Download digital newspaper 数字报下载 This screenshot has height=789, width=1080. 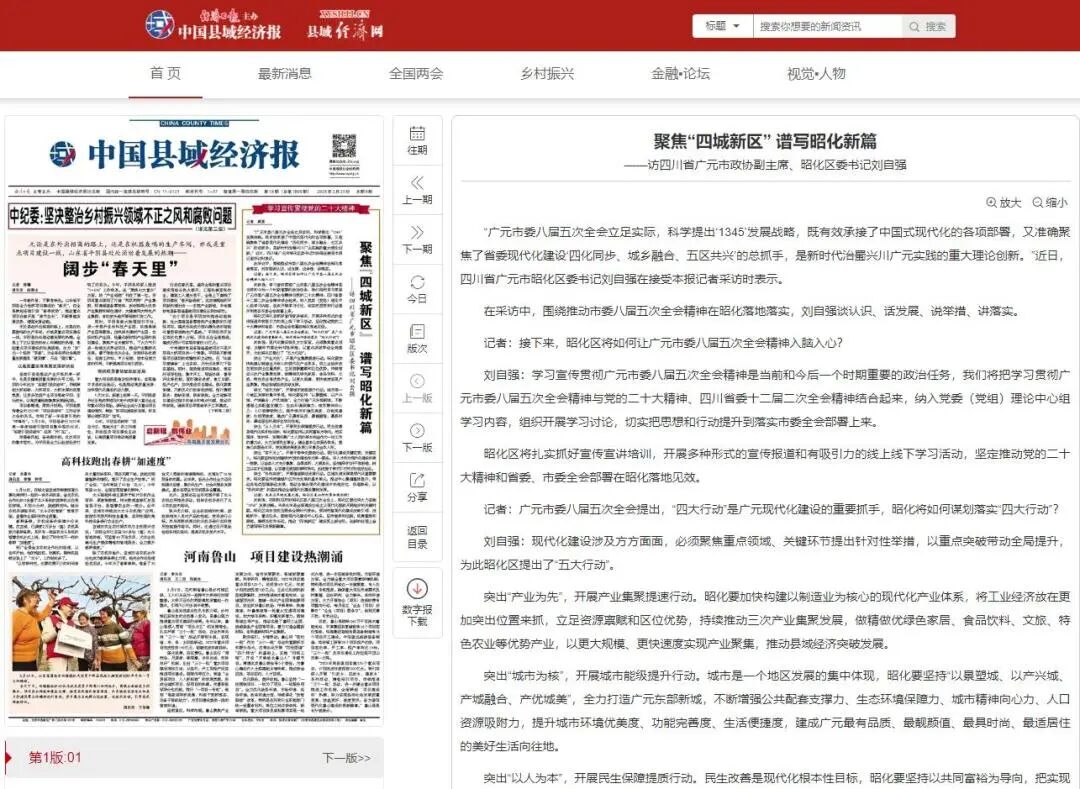coord(417,603)
